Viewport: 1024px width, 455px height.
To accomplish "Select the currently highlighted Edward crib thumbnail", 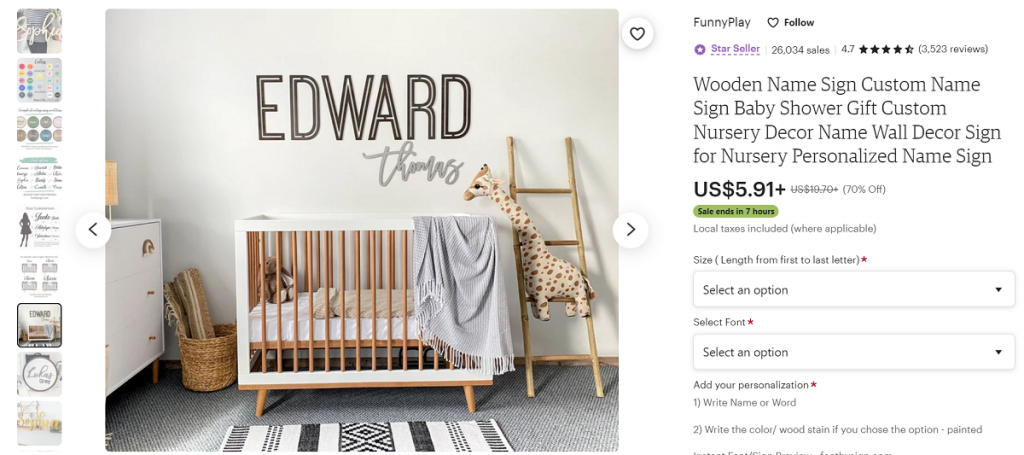I will tap(40, 325).
